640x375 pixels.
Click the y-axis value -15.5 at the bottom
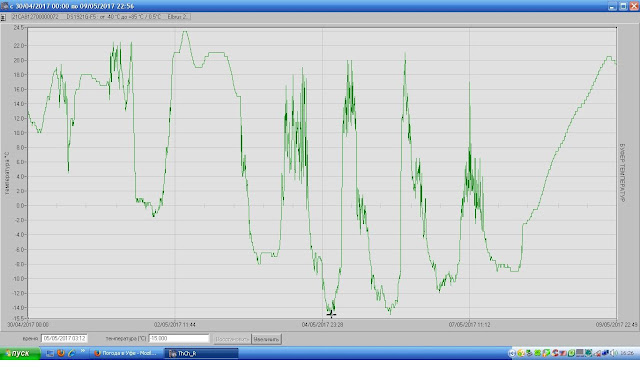(18, 317)
